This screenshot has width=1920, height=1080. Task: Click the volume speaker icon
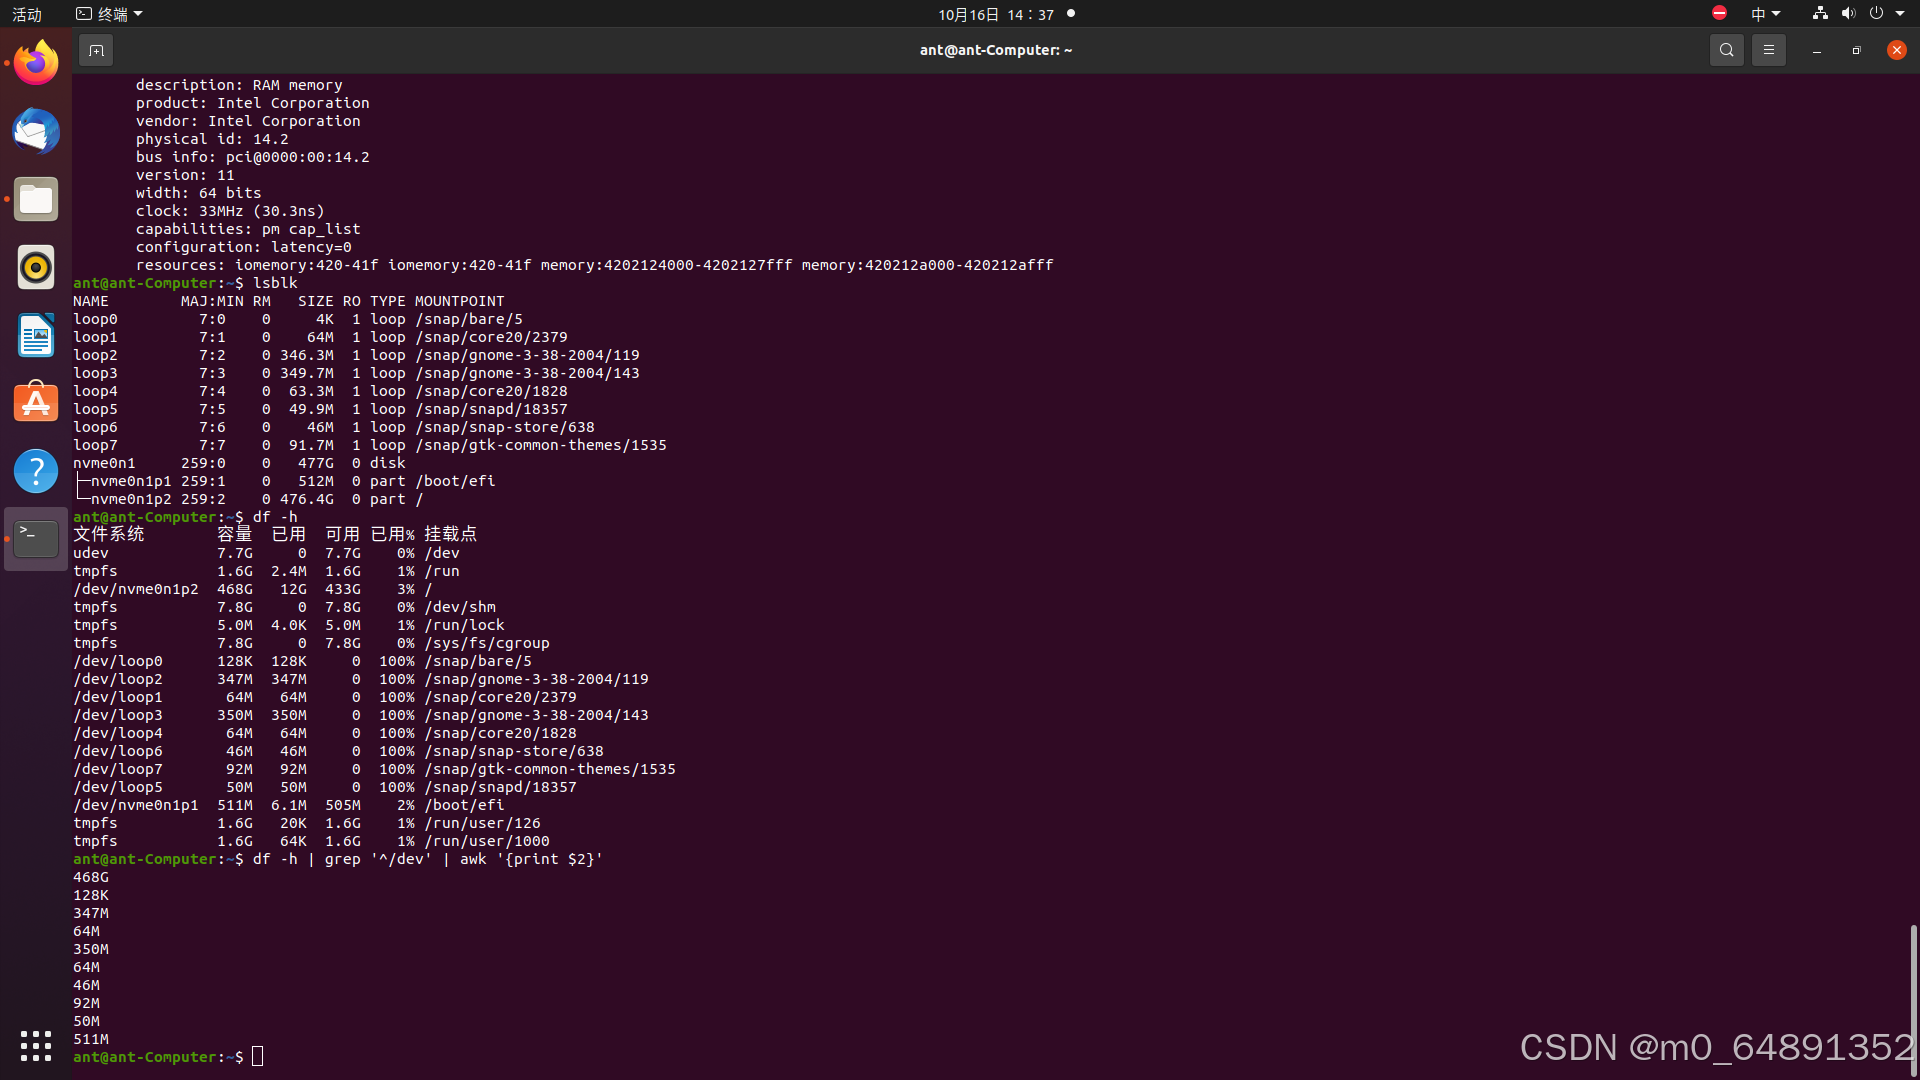pos(1848,14)
